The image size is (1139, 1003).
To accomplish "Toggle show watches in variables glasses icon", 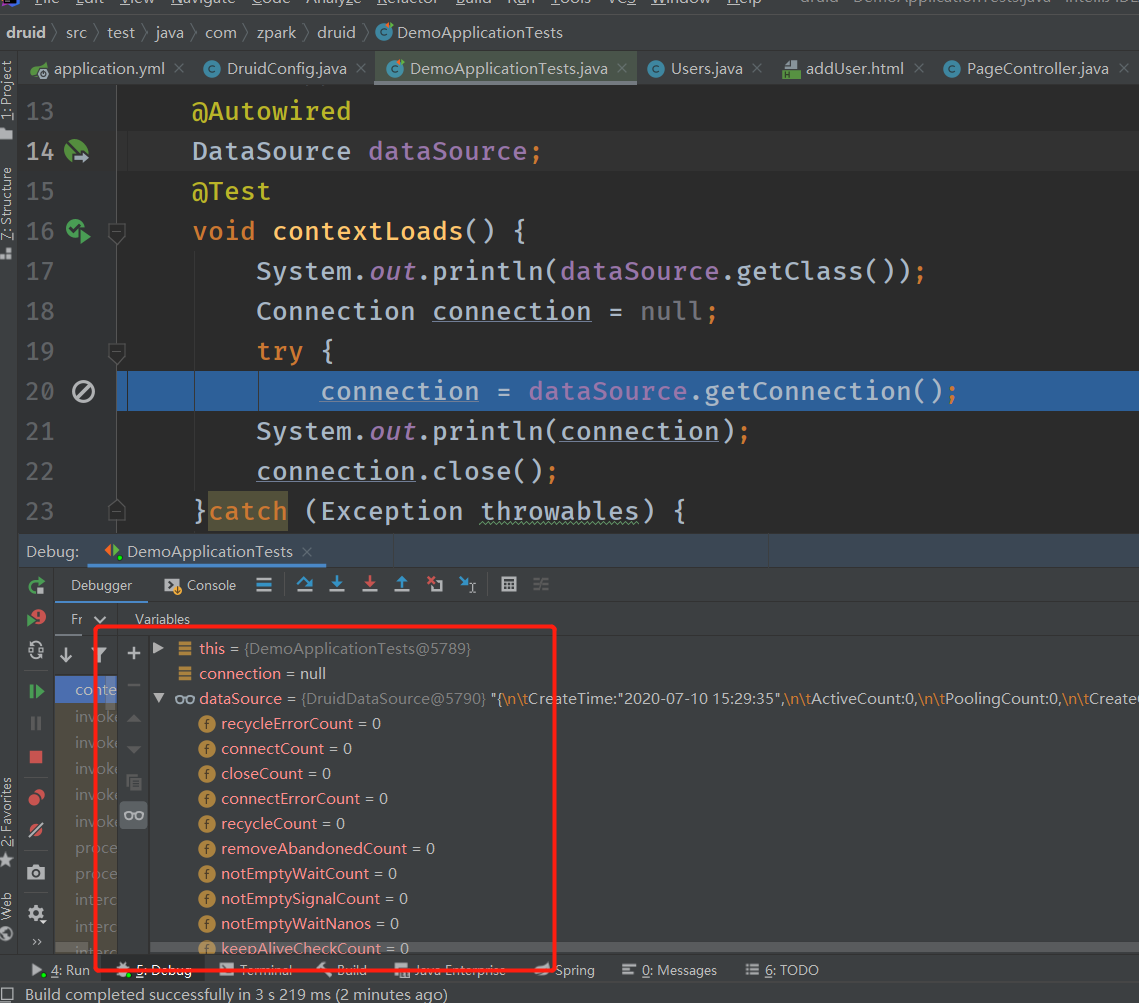I will click(134, 816).
